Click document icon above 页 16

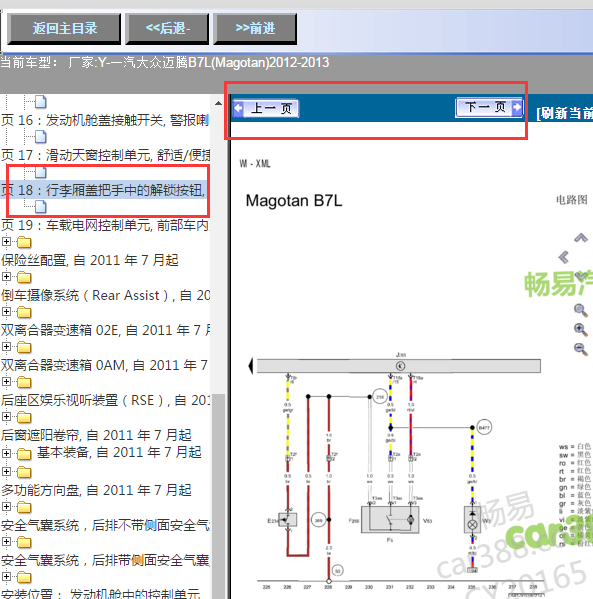[41, 102]
